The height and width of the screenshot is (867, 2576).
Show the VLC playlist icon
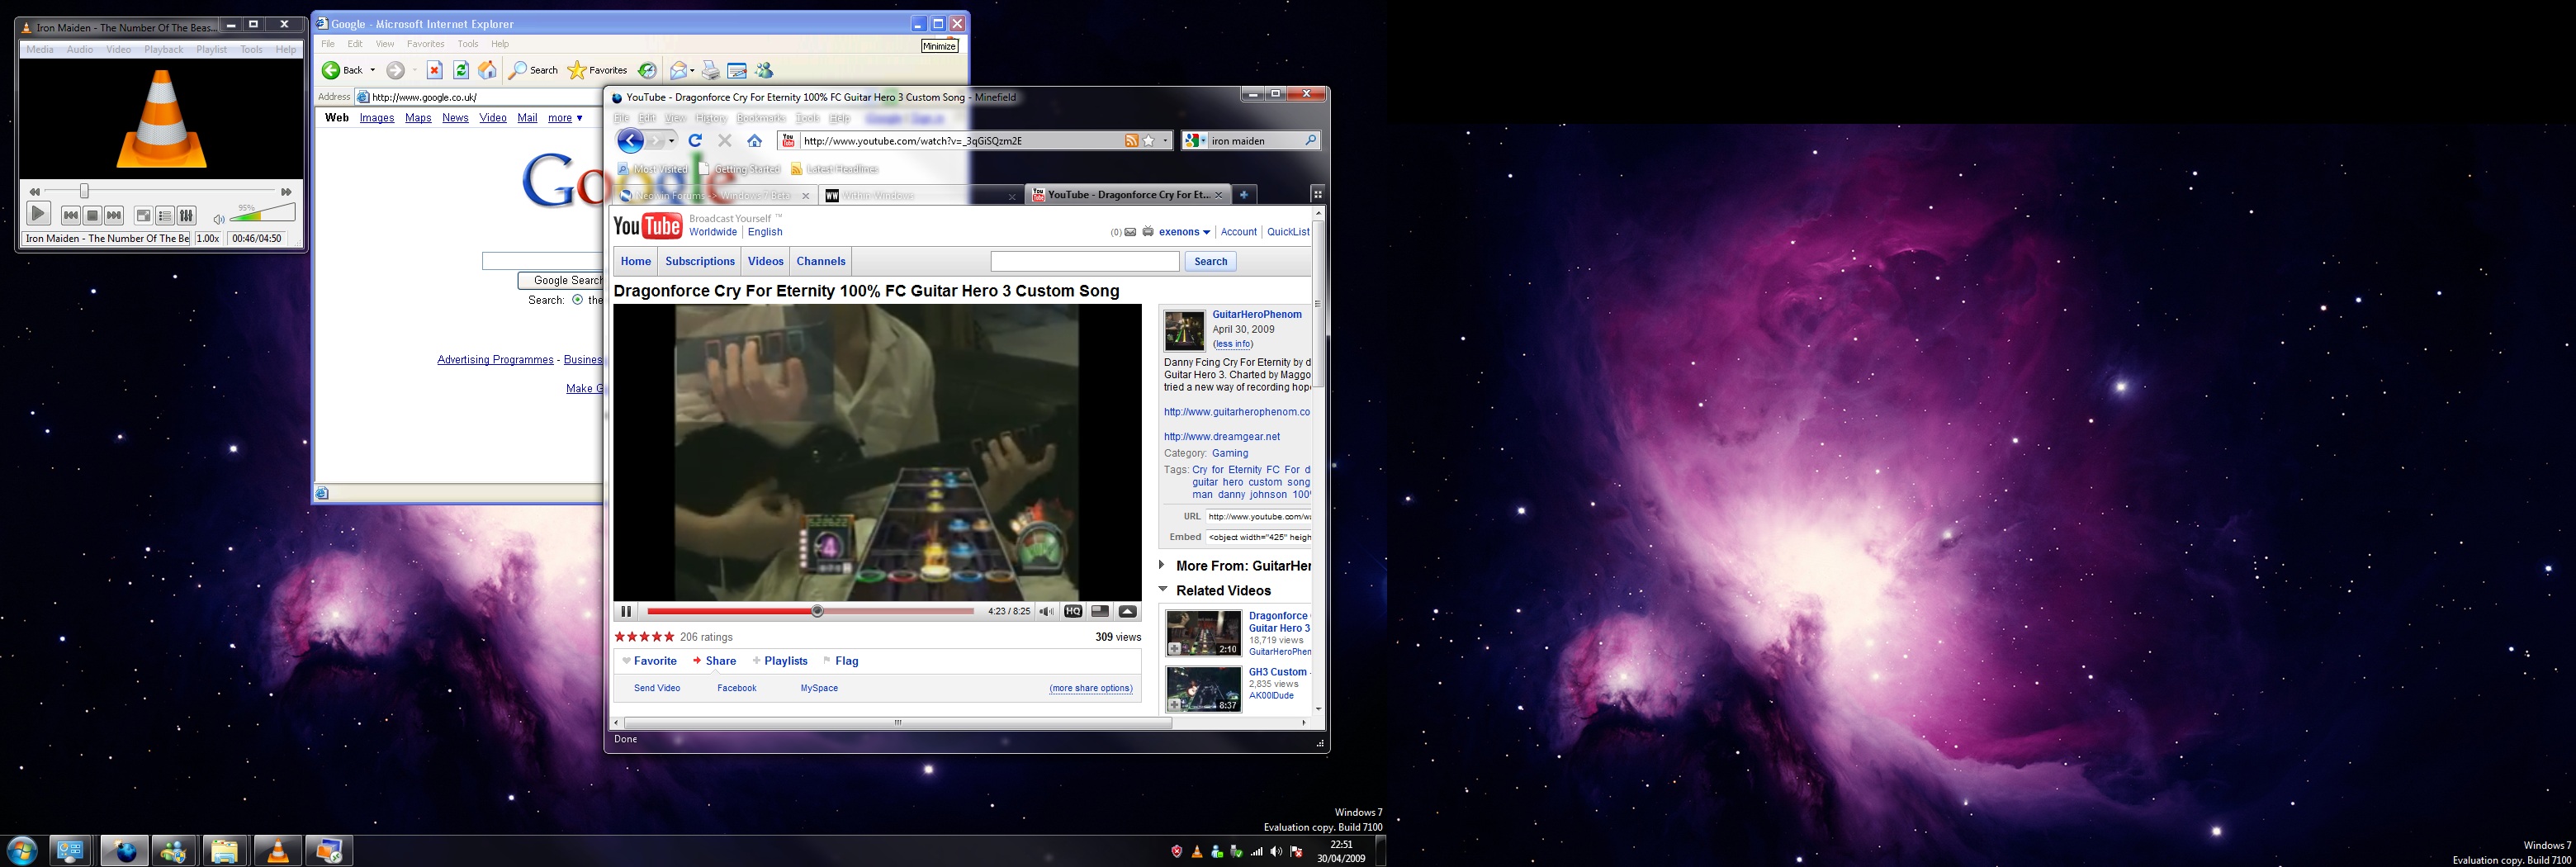165,215
